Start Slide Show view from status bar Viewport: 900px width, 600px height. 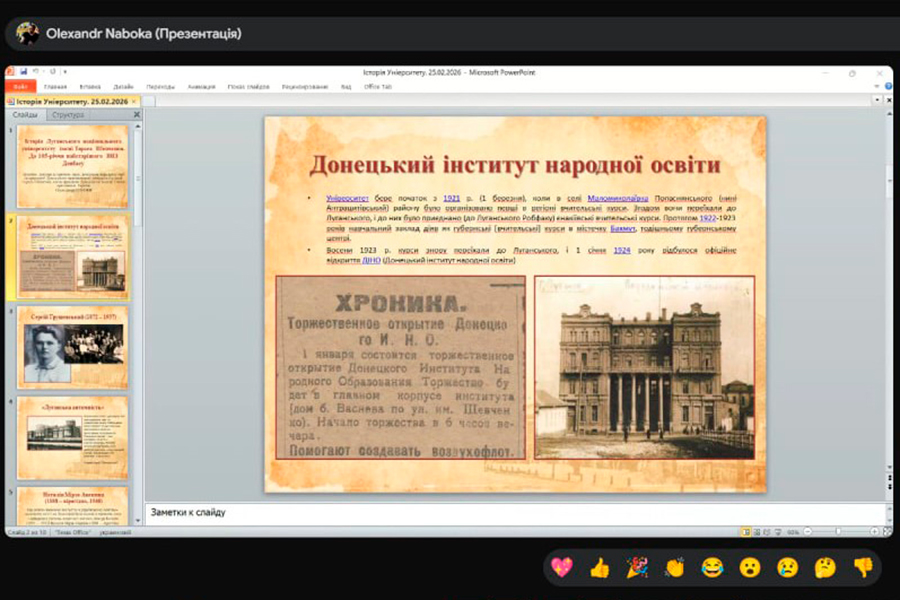[x=778, y=532]
